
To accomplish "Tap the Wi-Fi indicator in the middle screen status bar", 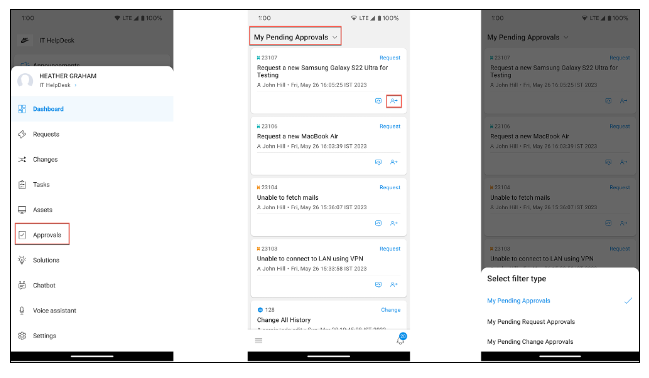I will (353, 18).
